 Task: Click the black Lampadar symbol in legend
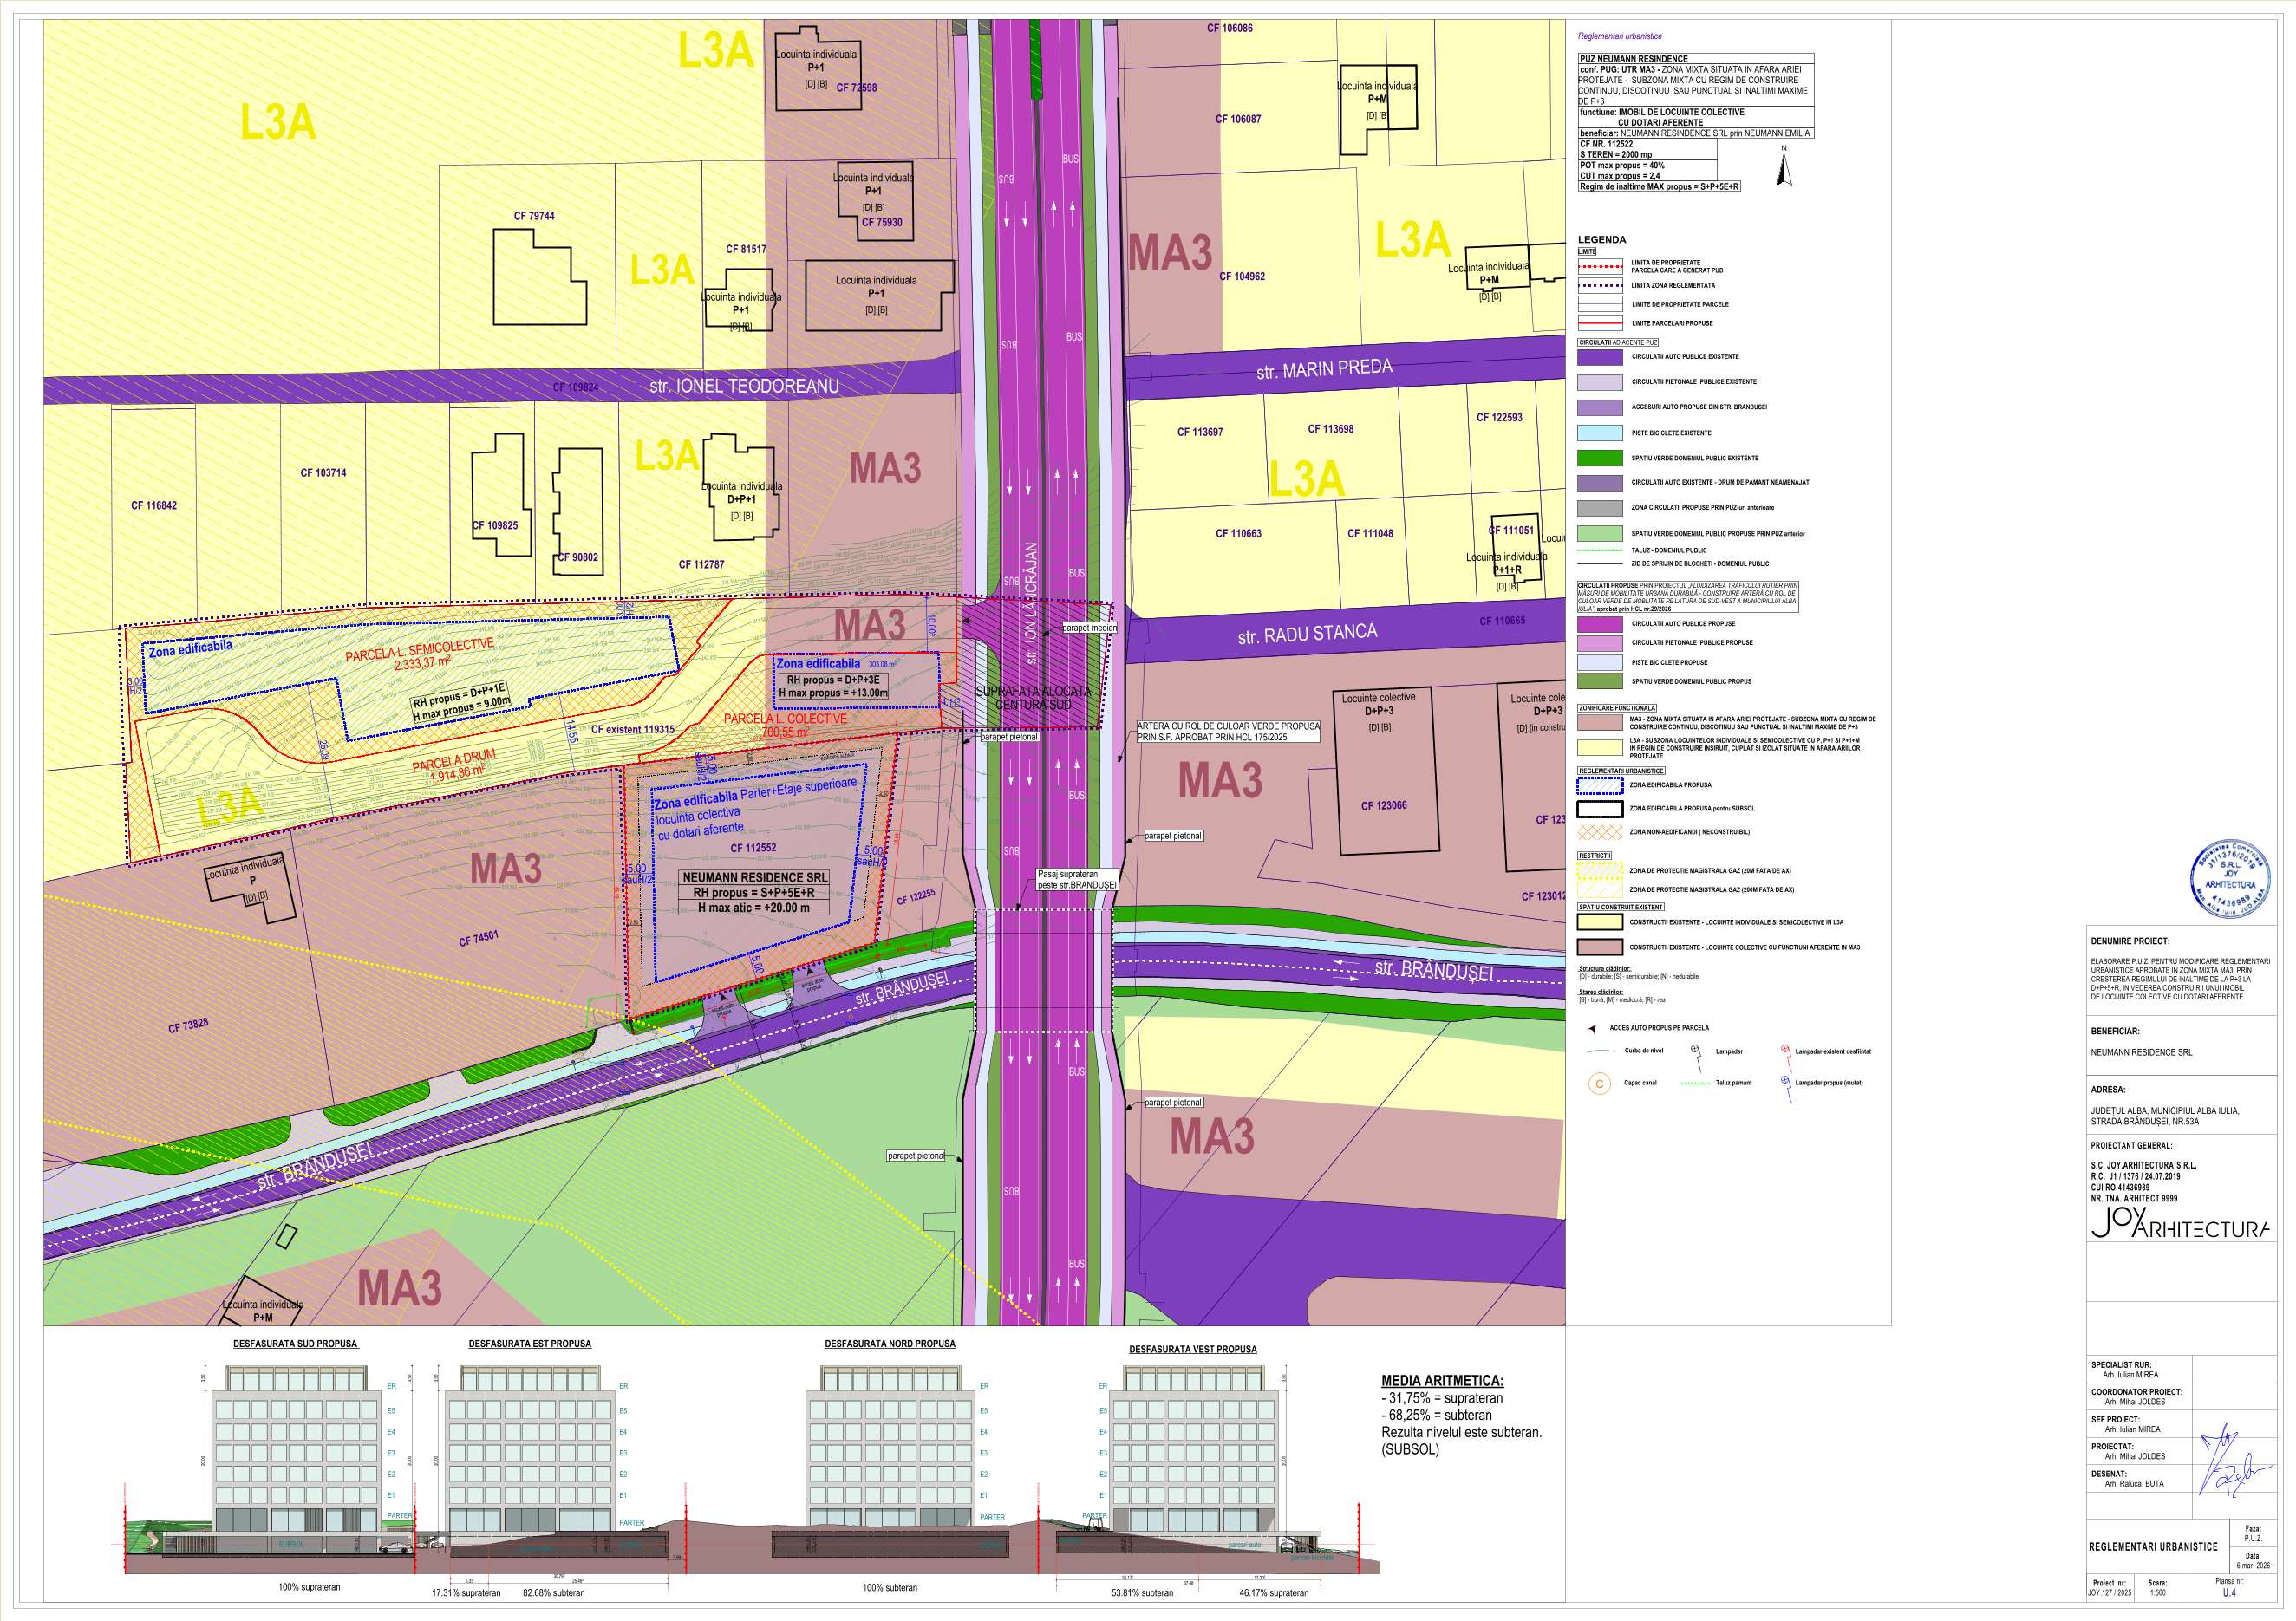coord(1696,1051)
